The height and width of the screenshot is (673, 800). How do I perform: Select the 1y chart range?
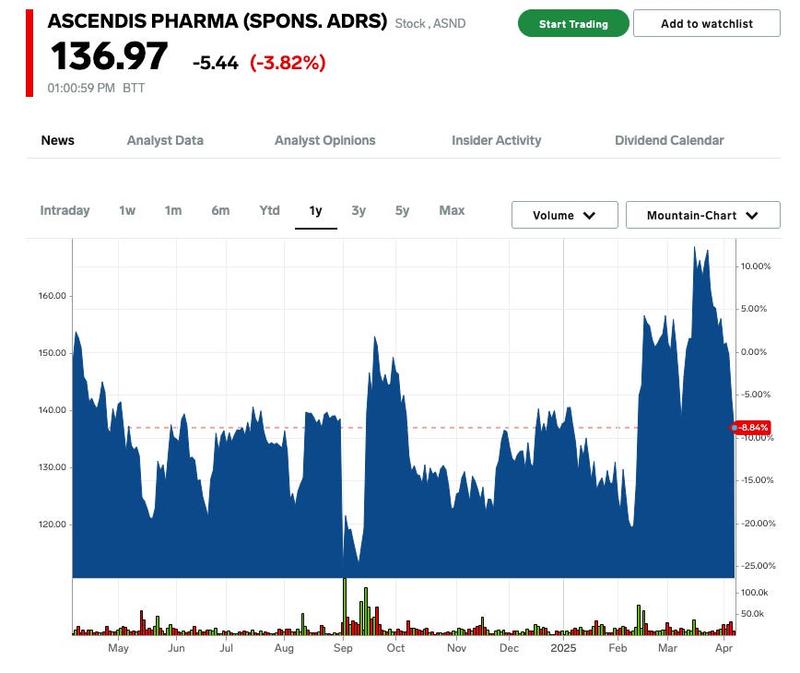tap(316, 210)
